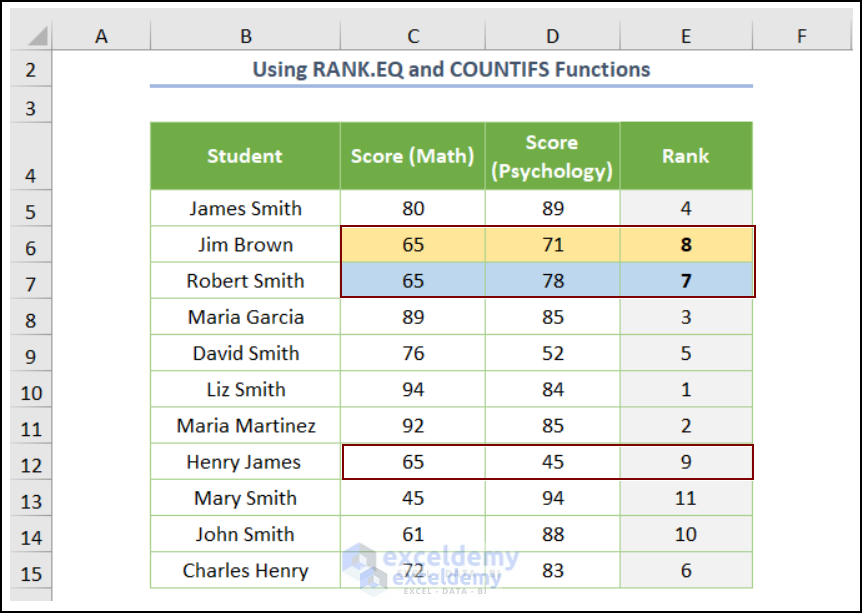Select row 2 header
Screen dimensions: 862x613
click(31, 69)
